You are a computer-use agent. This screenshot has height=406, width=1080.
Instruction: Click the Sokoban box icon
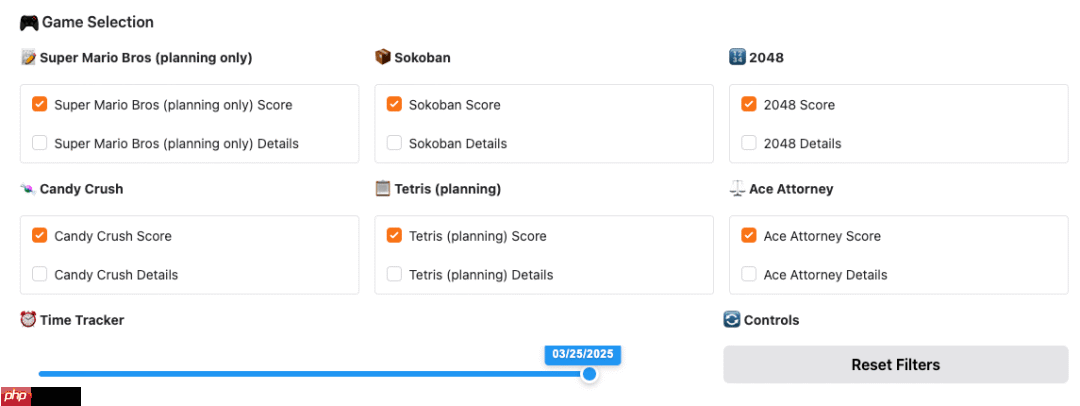point(382,57)
